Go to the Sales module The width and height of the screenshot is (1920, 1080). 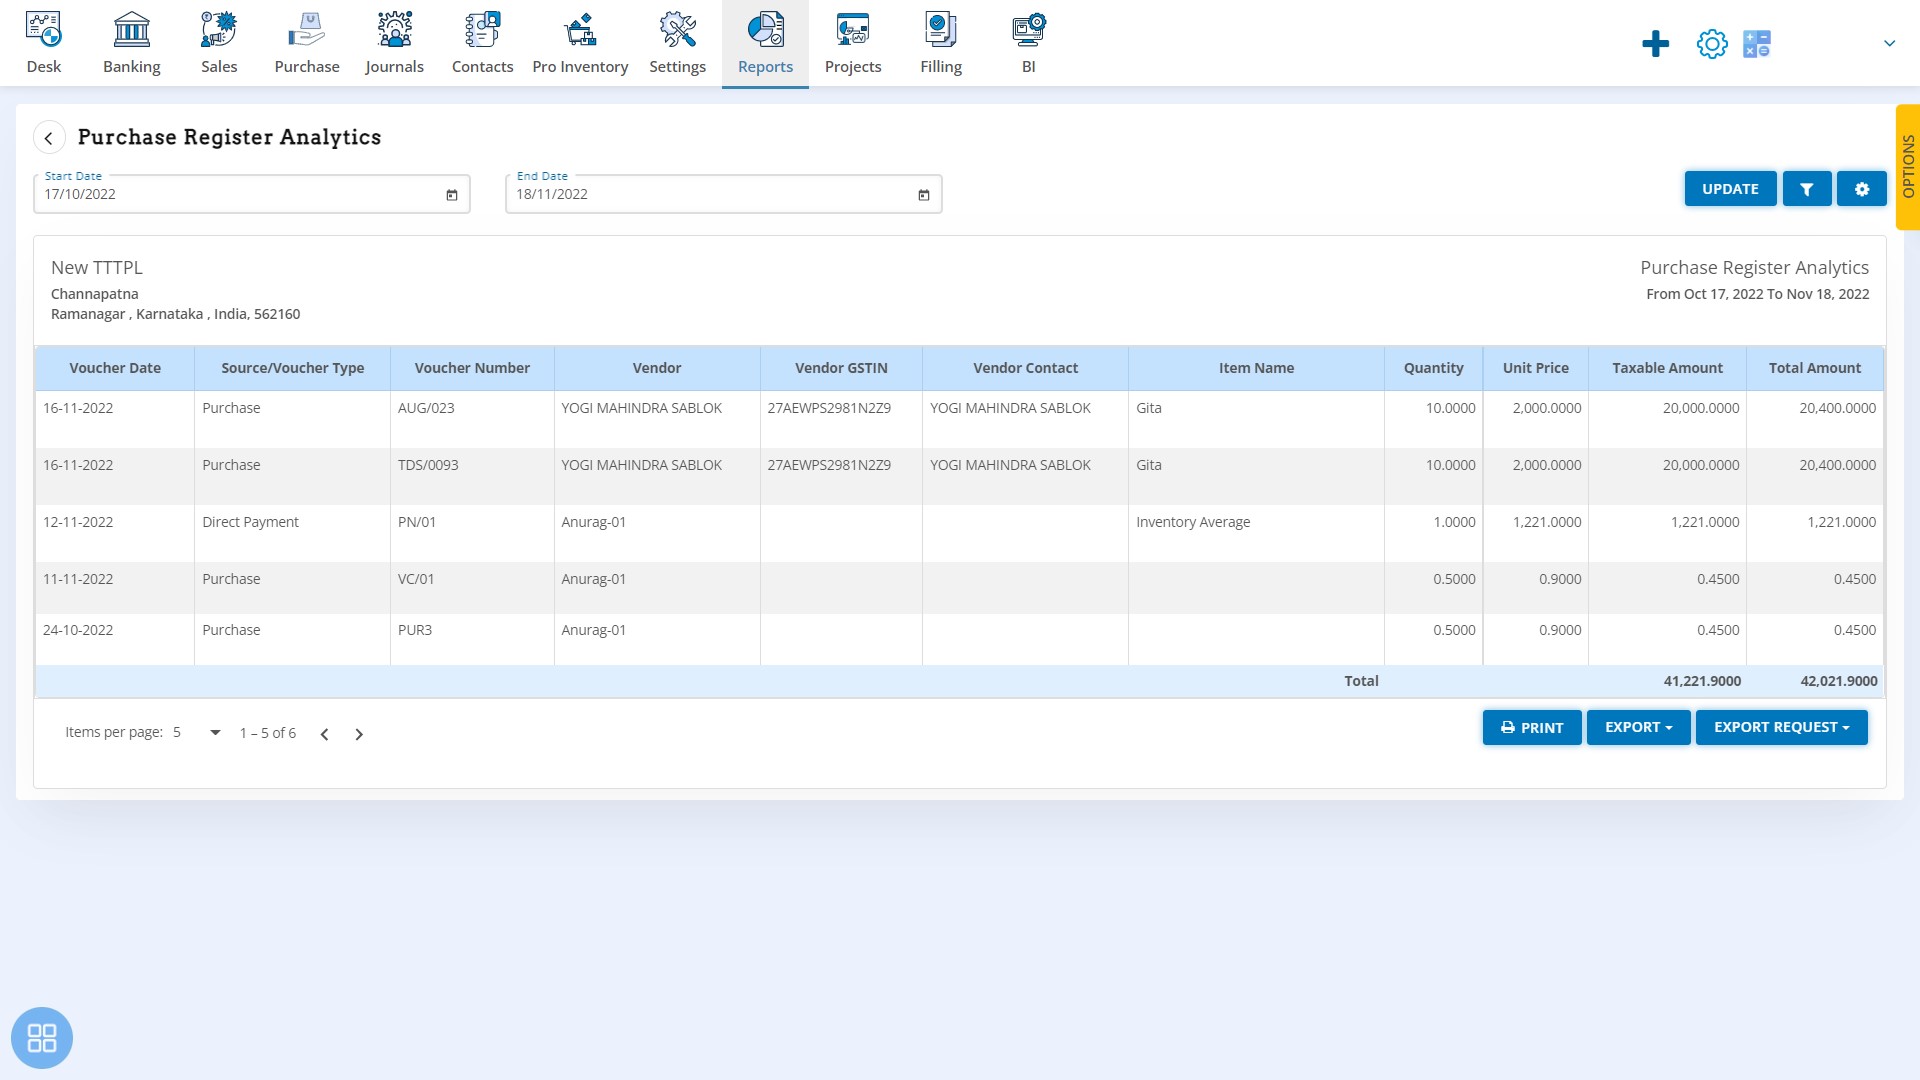click(219, 44)
